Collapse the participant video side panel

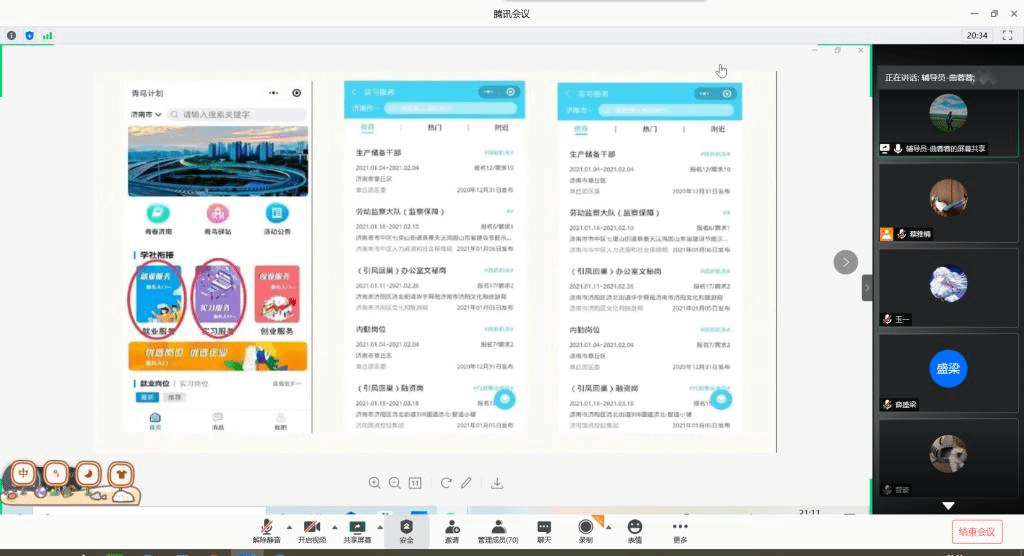[x=867, y=287]
